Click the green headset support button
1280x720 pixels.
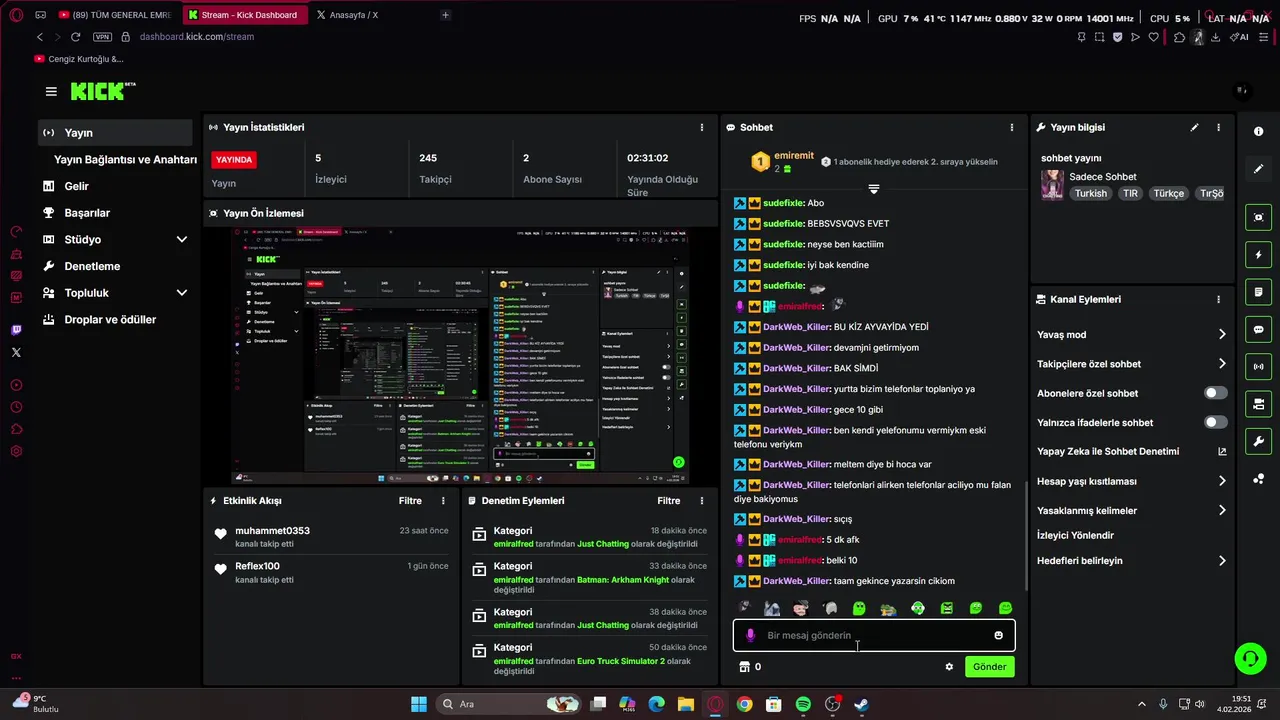[1250, 658]
